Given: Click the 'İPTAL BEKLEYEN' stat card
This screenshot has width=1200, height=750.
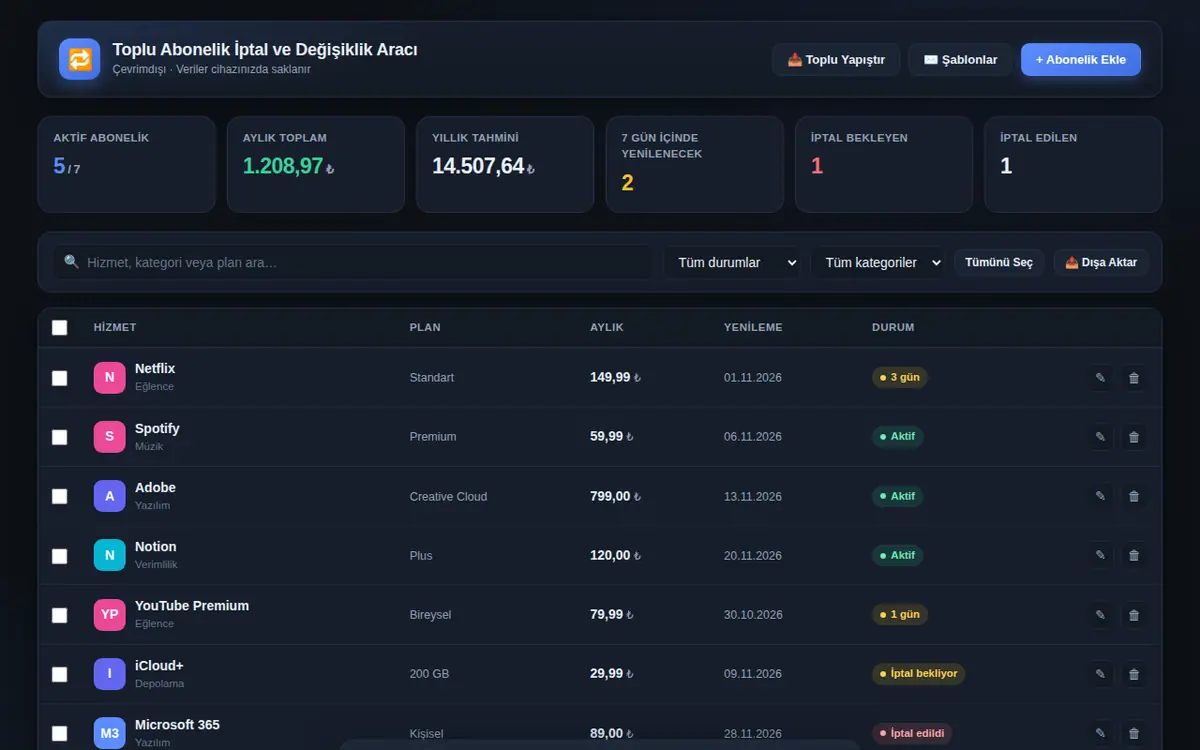Looking at the screenshot, I should pos(884,164).
